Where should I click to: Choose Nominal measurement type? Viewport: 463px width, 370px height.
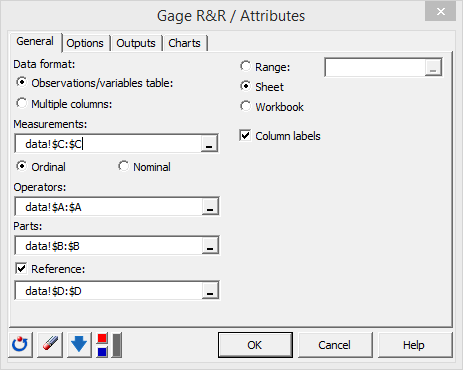144,166
